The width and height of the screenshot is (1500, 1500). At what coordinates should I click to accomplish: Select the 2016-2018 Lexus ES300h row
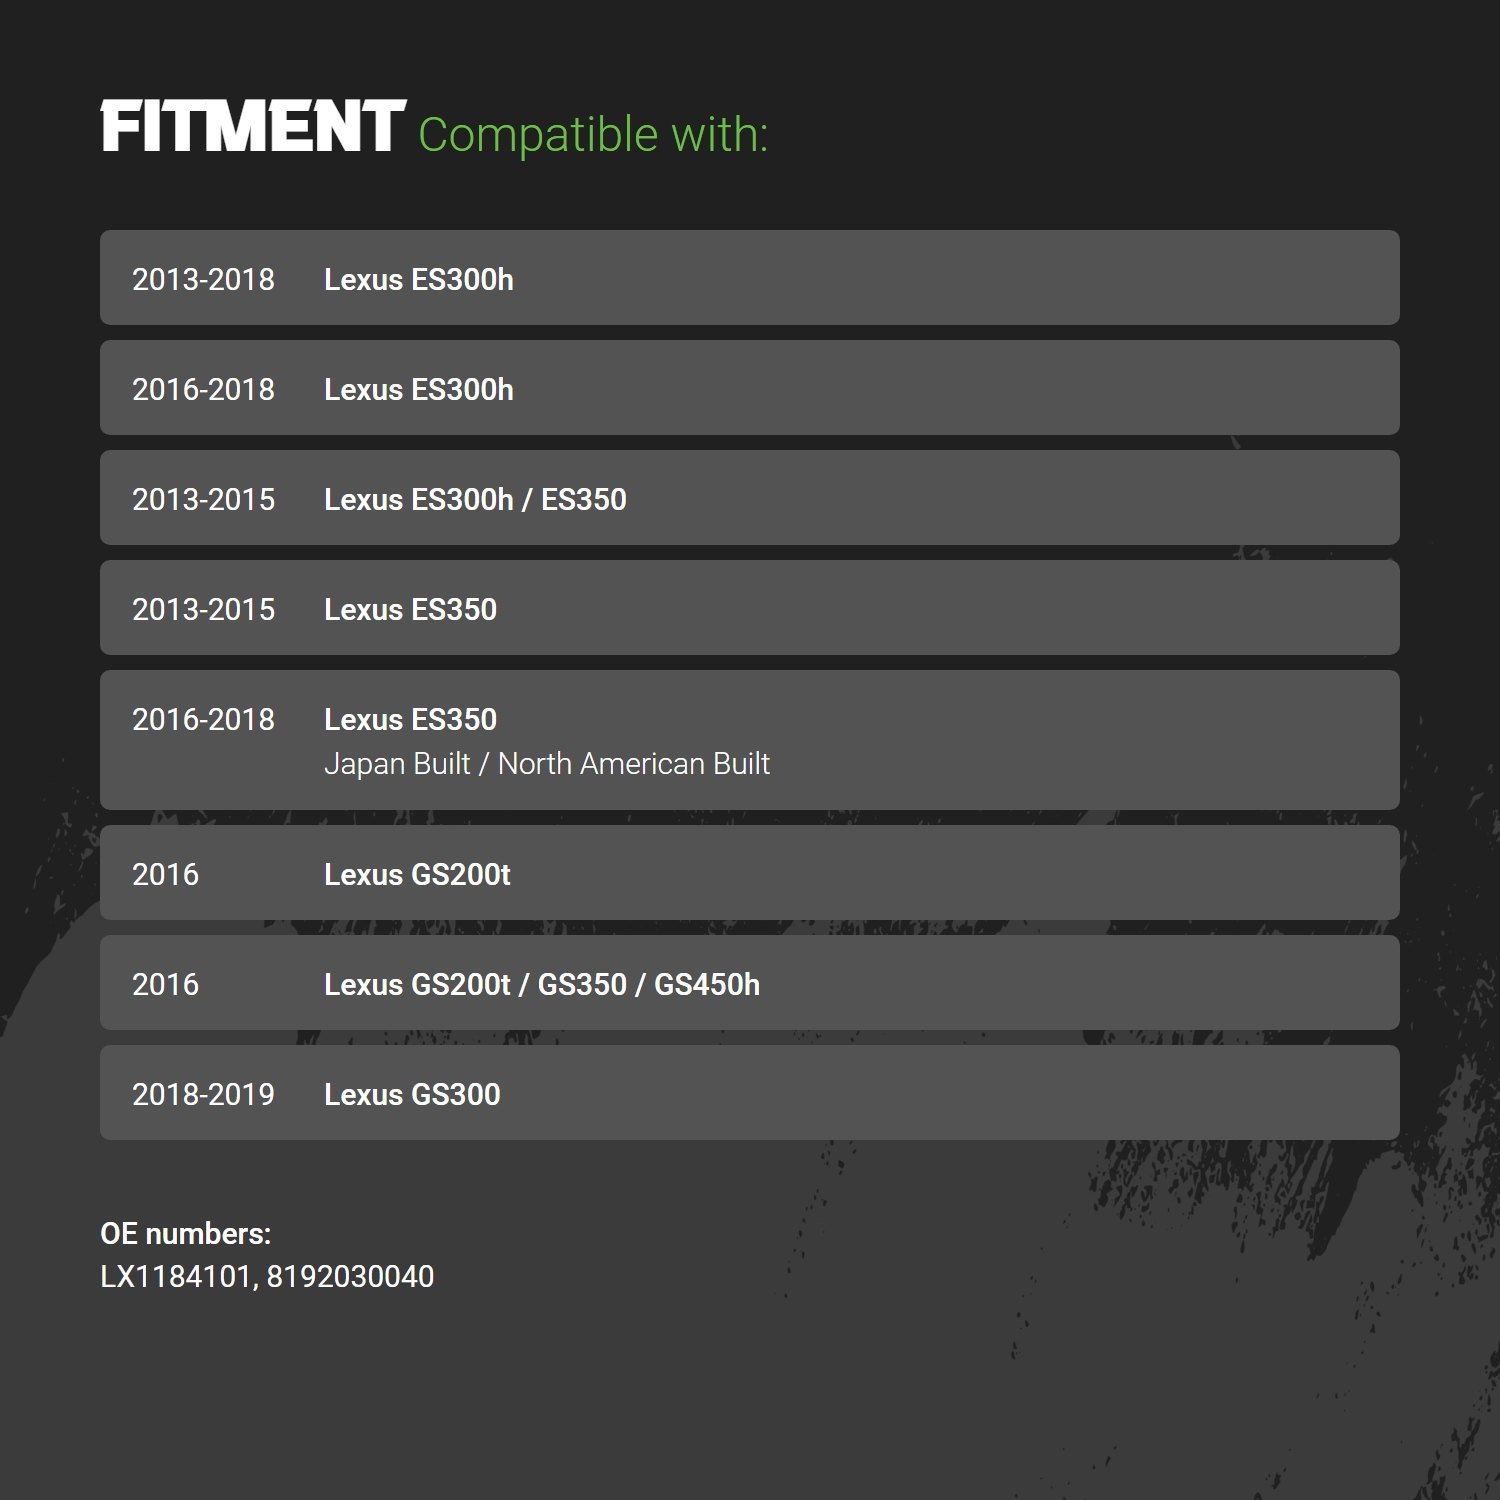(x=750, y=387)
